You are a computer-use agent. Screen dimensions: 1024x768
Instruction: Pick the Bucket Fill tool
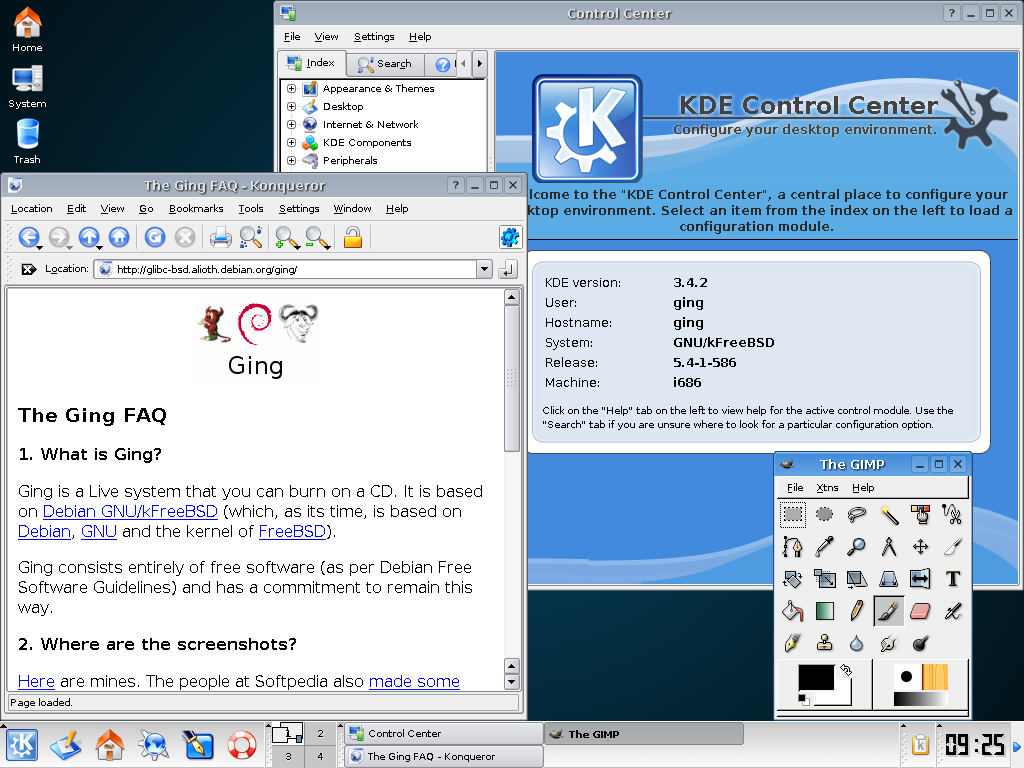(x=792, y=610)
